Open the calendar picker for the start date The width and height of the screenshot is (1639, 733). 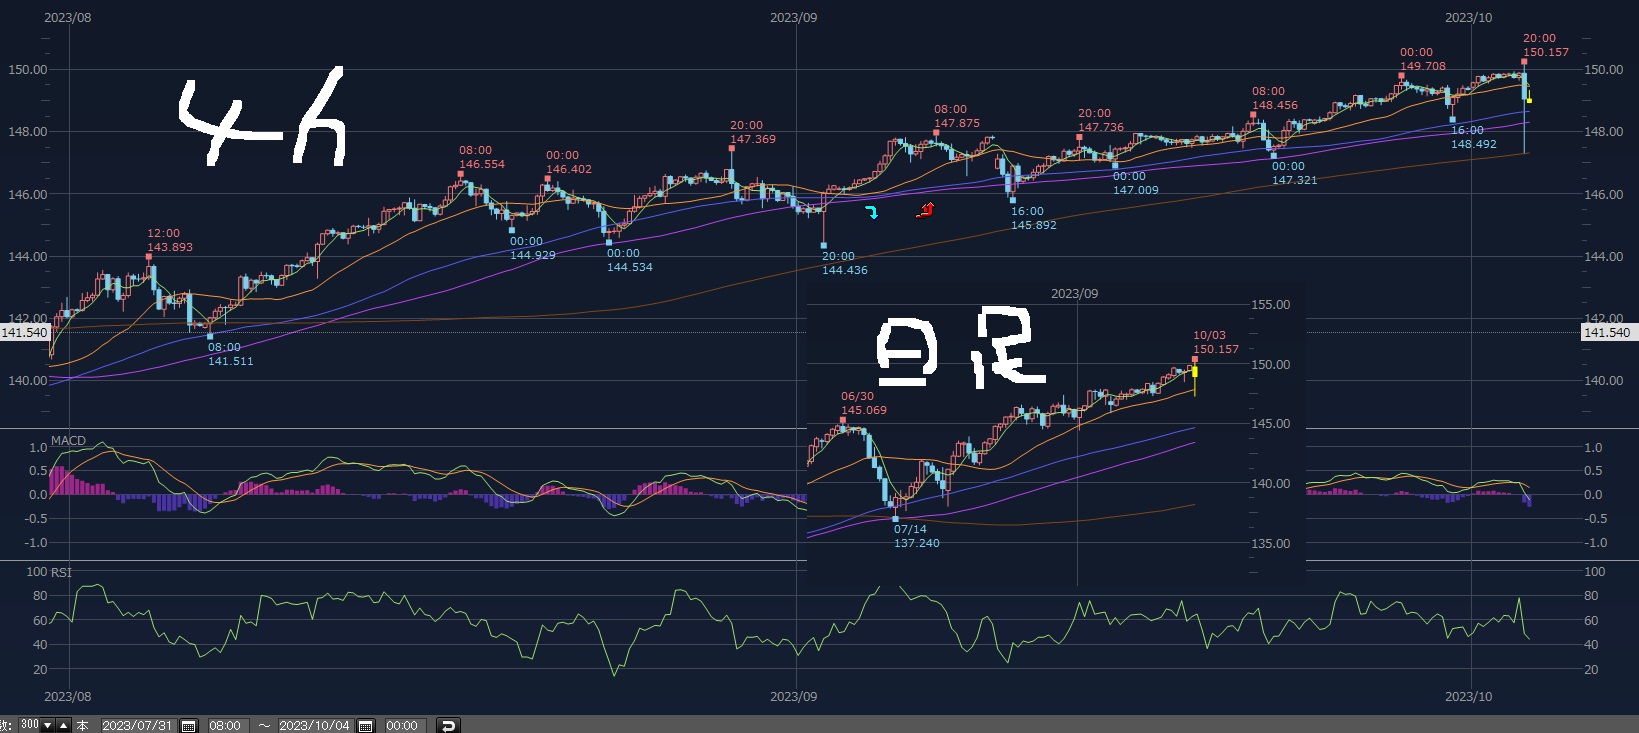point(188,726)
